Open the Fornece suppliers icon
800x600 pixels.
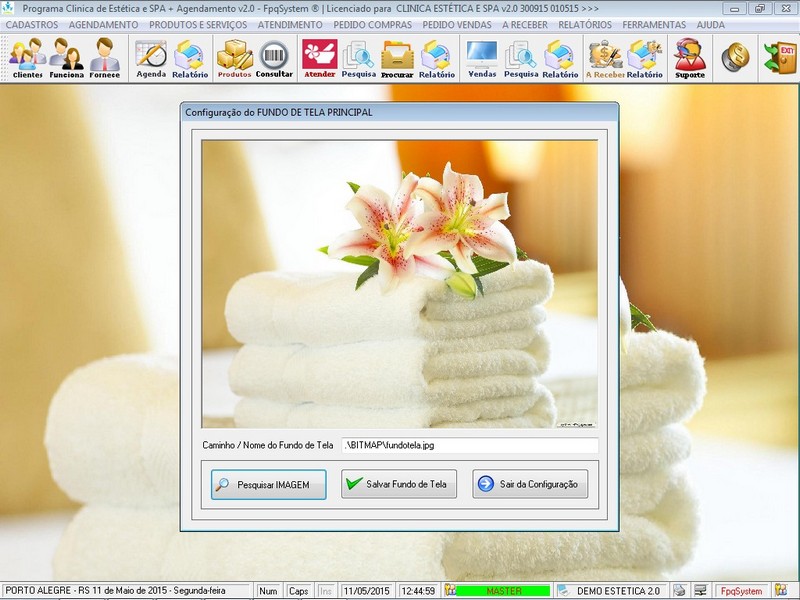coord(105,59)
